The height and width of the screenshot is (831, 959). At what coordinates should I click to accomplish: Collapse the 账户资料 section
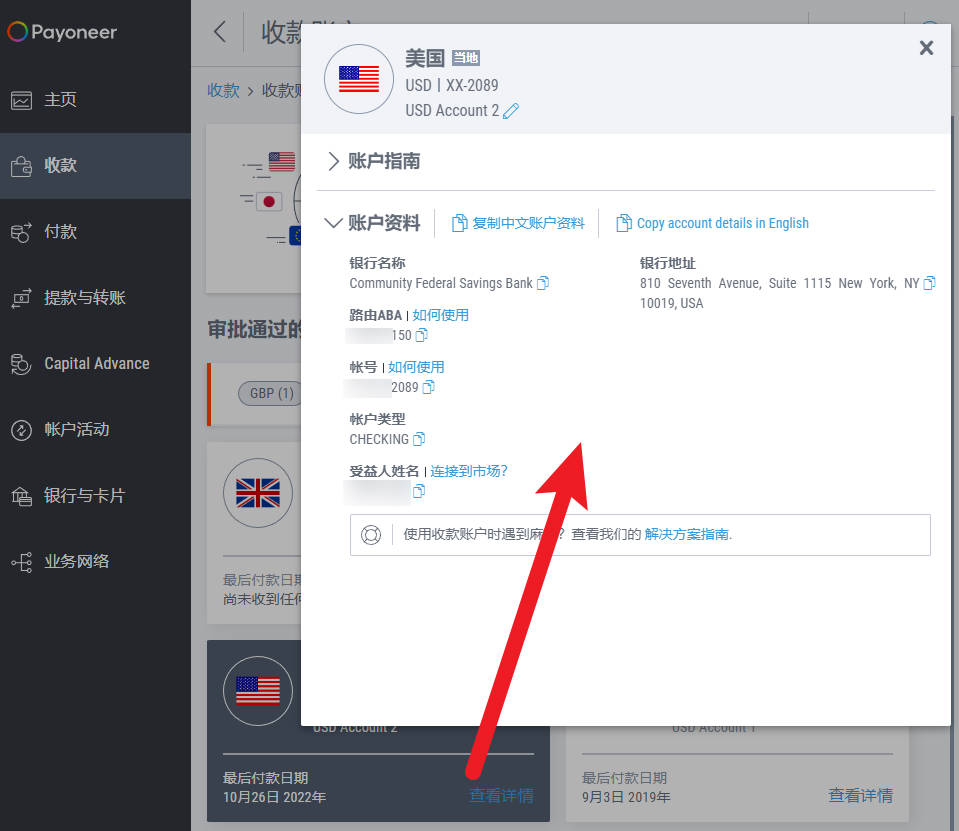coord(373,223)
